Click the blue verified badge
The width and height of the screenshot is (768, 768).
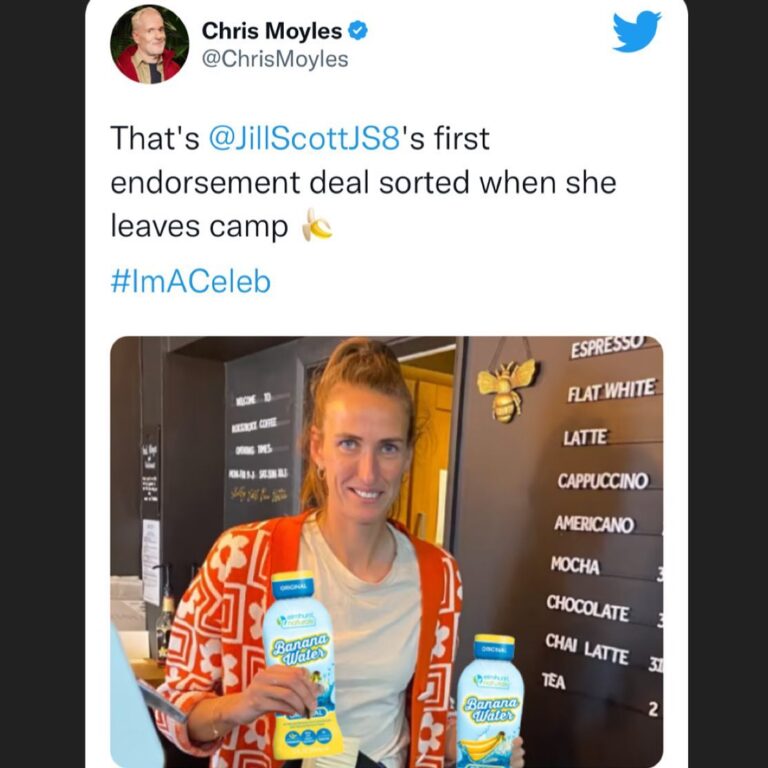click(x=358, y=31)
